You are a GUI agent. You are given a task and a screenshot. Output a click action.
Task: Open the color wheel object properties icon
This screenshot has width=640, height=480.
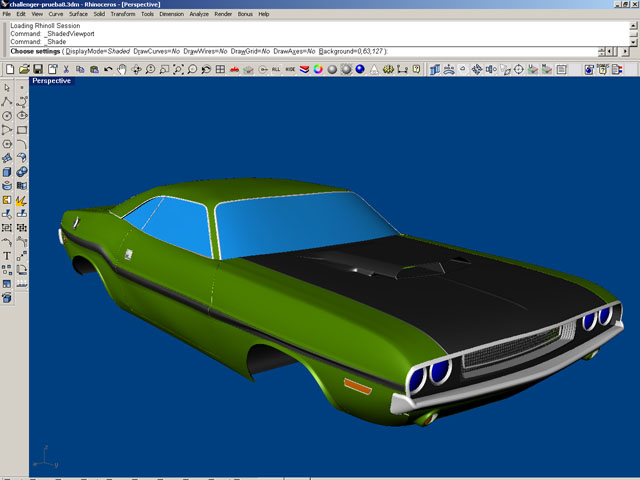[318, 69]
